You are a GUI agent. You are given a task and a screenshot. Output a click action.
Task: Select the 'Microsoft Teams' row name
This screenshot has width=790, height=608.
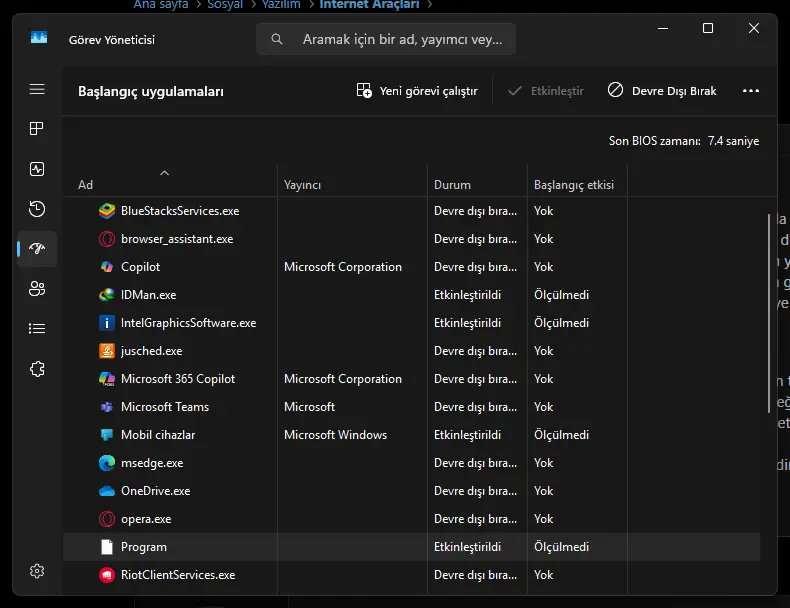pyautogui.click(x=165, y=407)
